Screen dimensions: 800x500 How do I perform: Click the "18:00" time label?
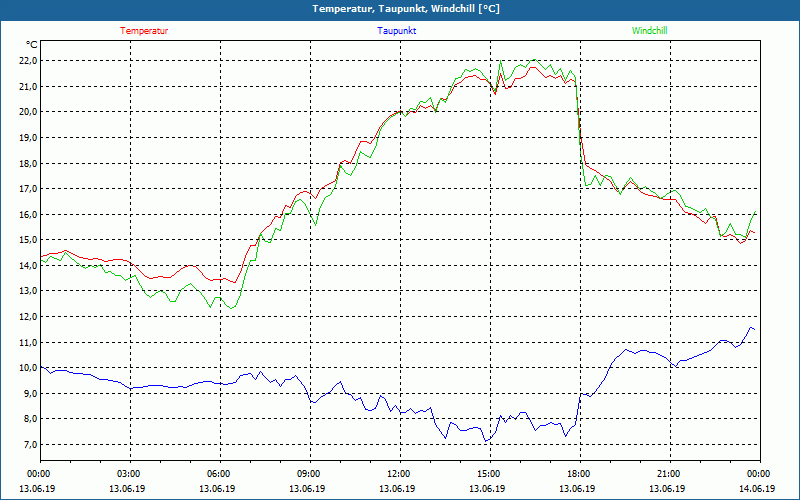[x=577, y=474]
